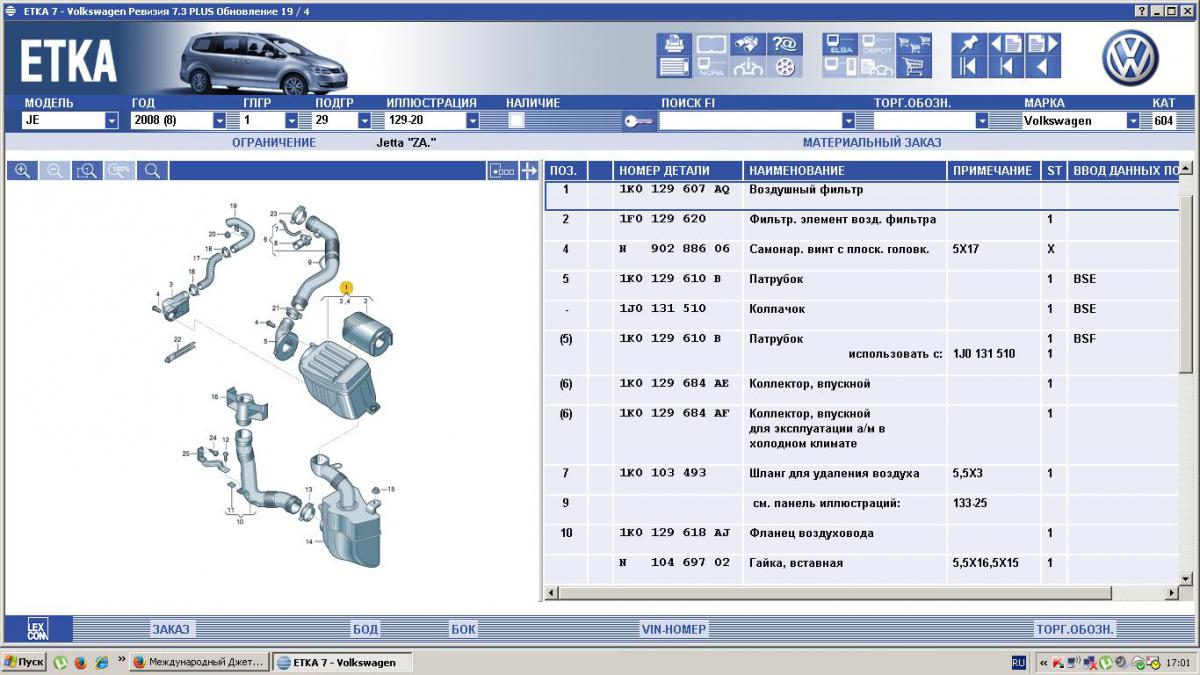Click the plain magnifier icon

click(153, 171)
